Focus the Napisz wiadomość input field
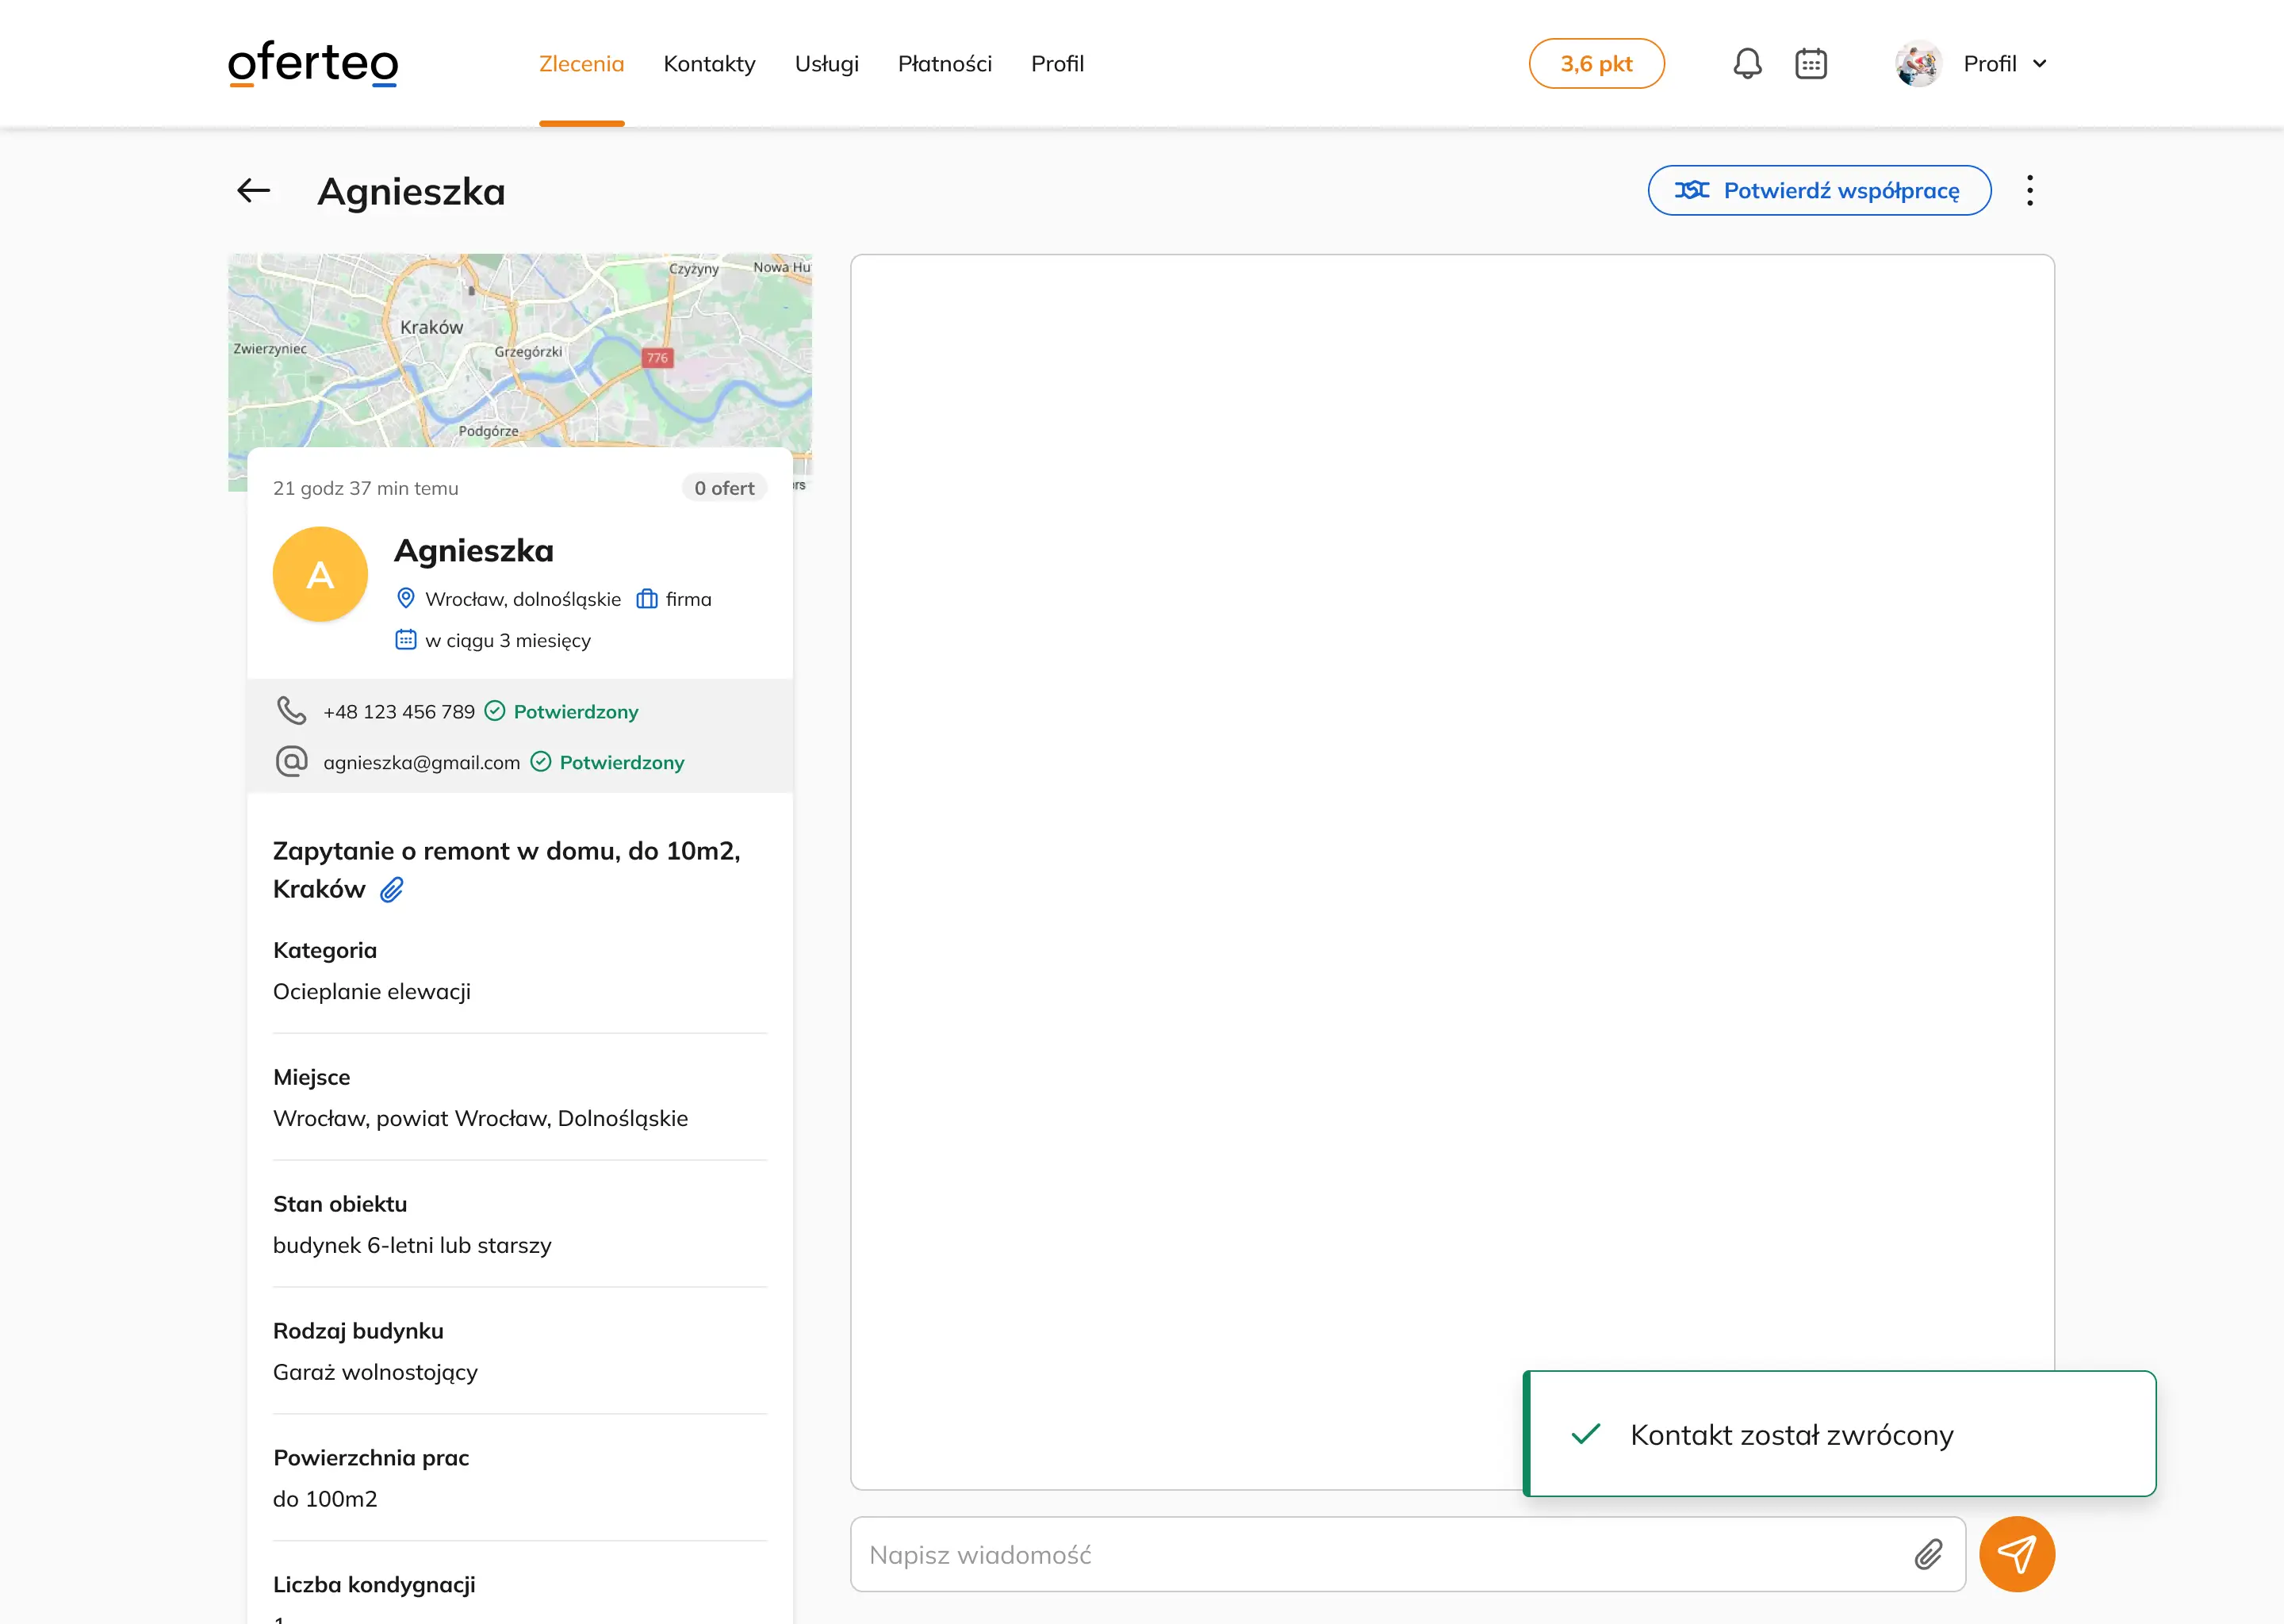This screenshot has width=2284, height=1624. pos(1380,1554)
